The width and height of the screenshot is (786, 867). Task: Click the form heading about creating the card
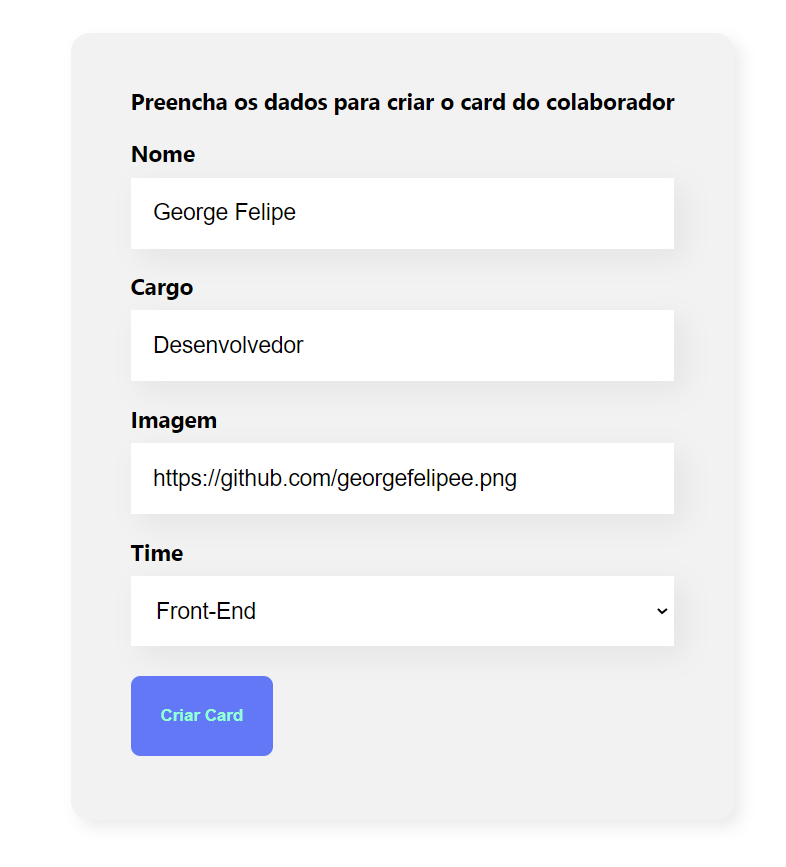(x=401, y=102)
